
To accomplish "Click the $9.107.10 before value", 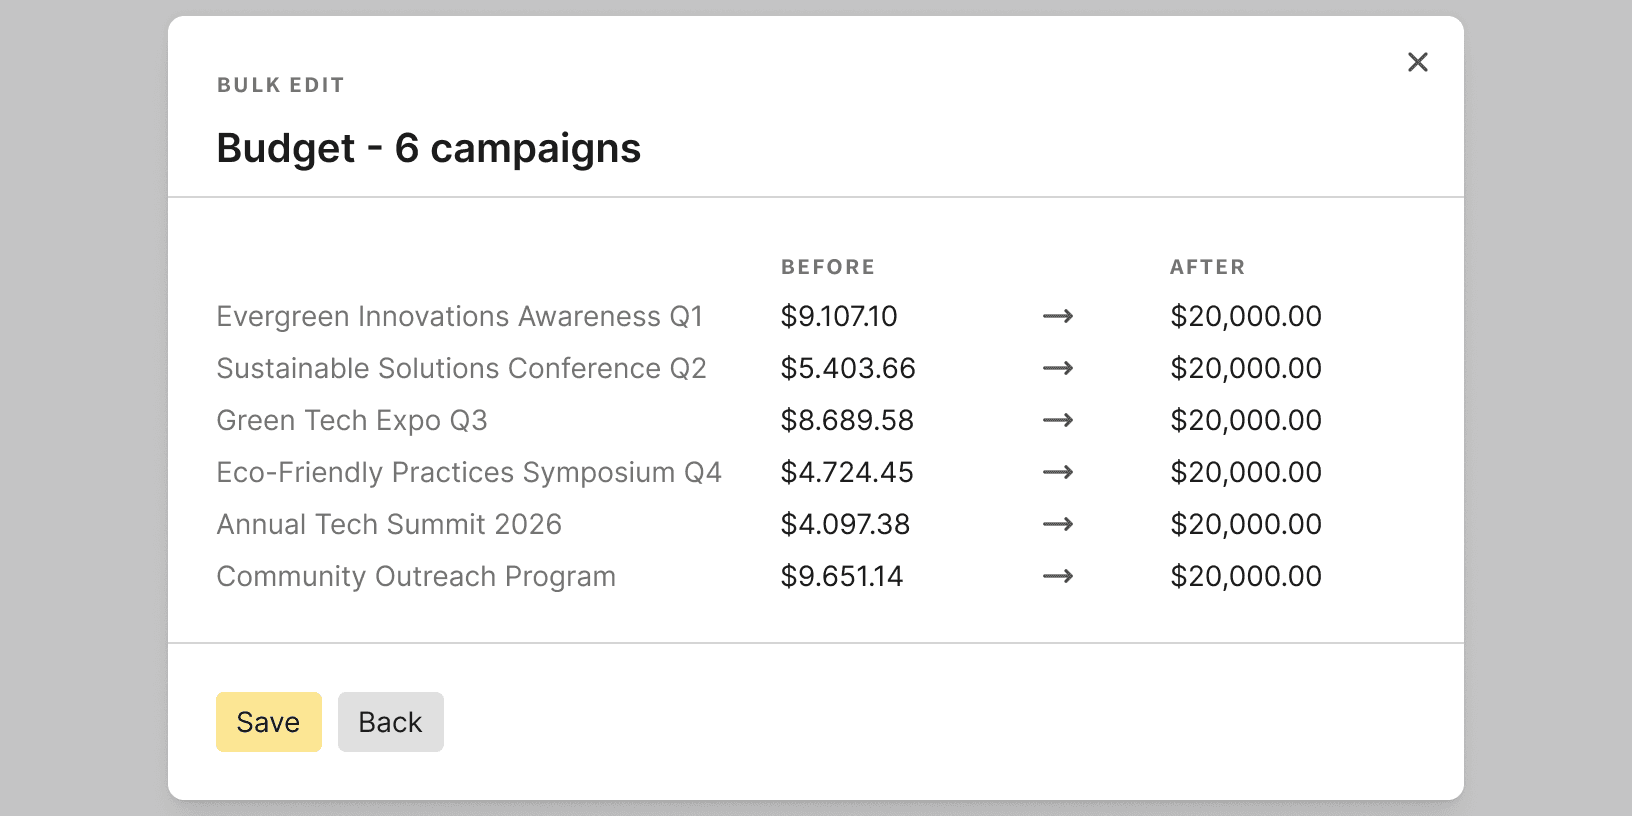I will (839, 316).
